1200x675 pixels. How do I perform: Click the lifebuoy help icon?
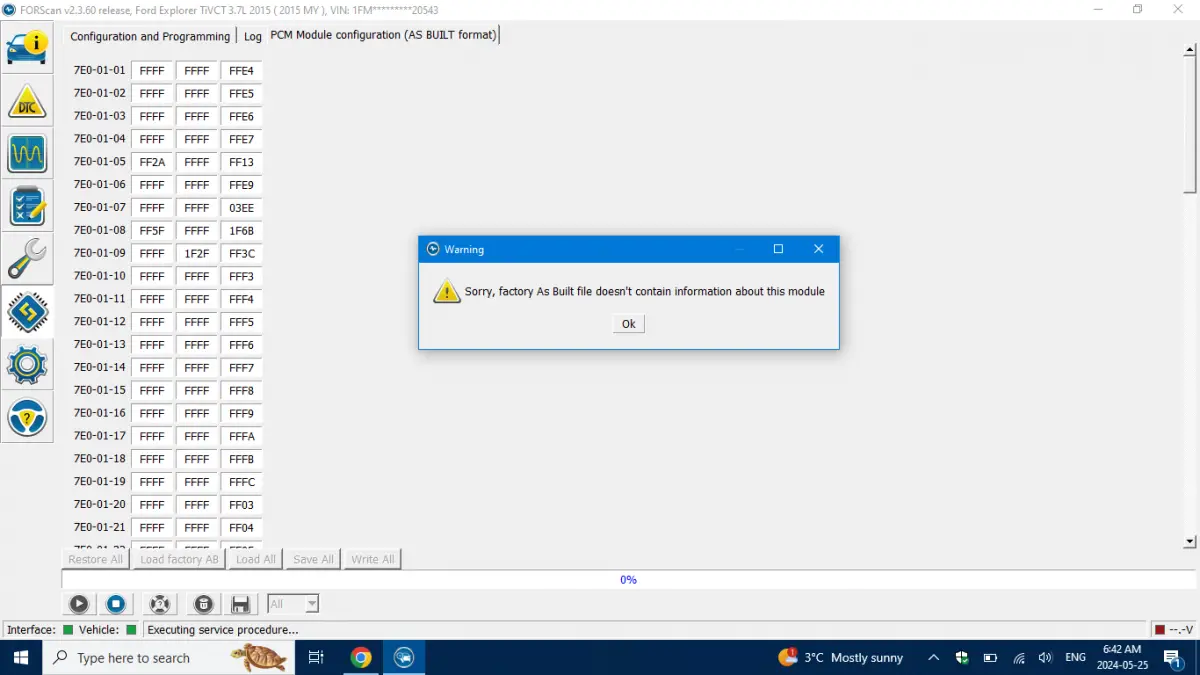coord(158,603)
